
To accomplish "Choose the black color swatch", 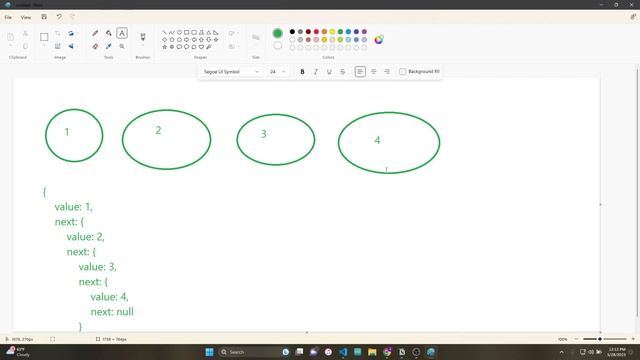I will coord(292,31).
